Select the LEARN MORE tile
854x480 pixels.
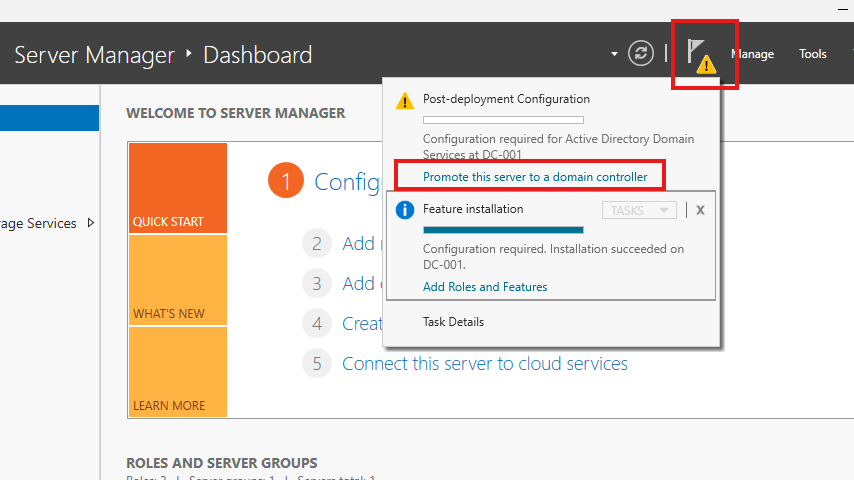tap(178, 372)
